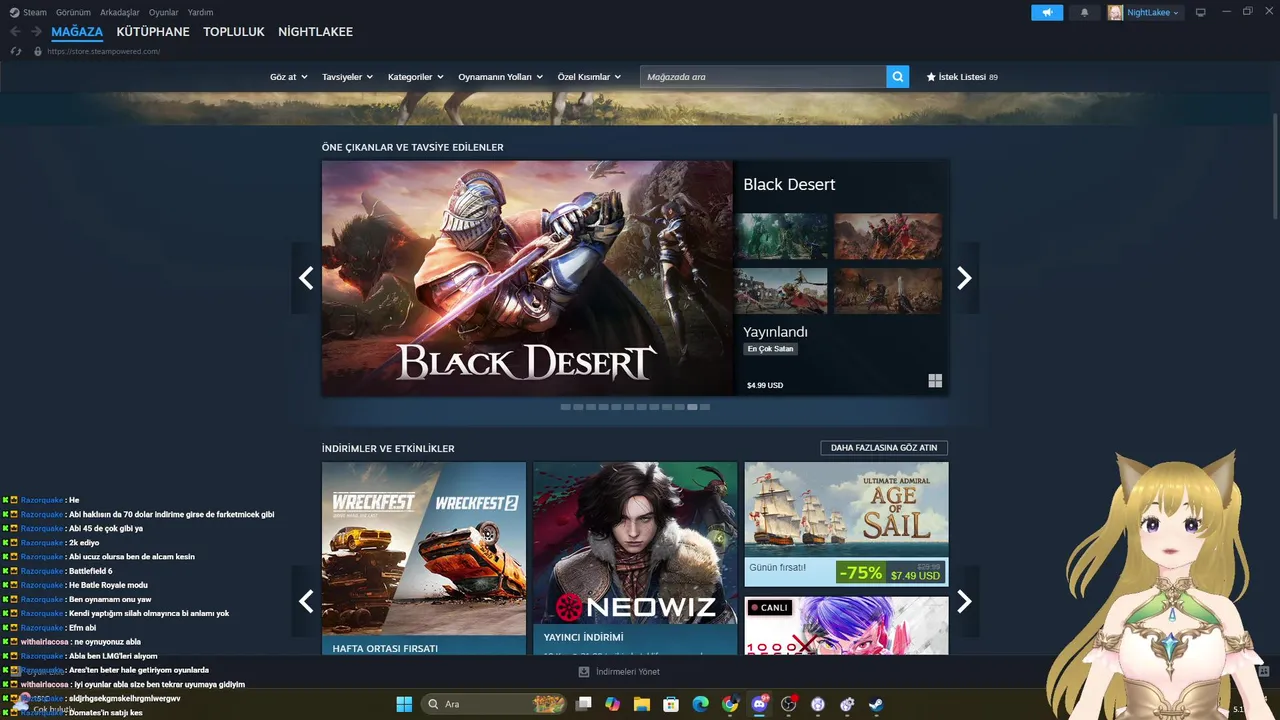Image resolution: width=1280 pixels, height=720 pixels.
Task: View bottom-left Black Desert screenshot thumbnail
Action: [x=781, y=290]
